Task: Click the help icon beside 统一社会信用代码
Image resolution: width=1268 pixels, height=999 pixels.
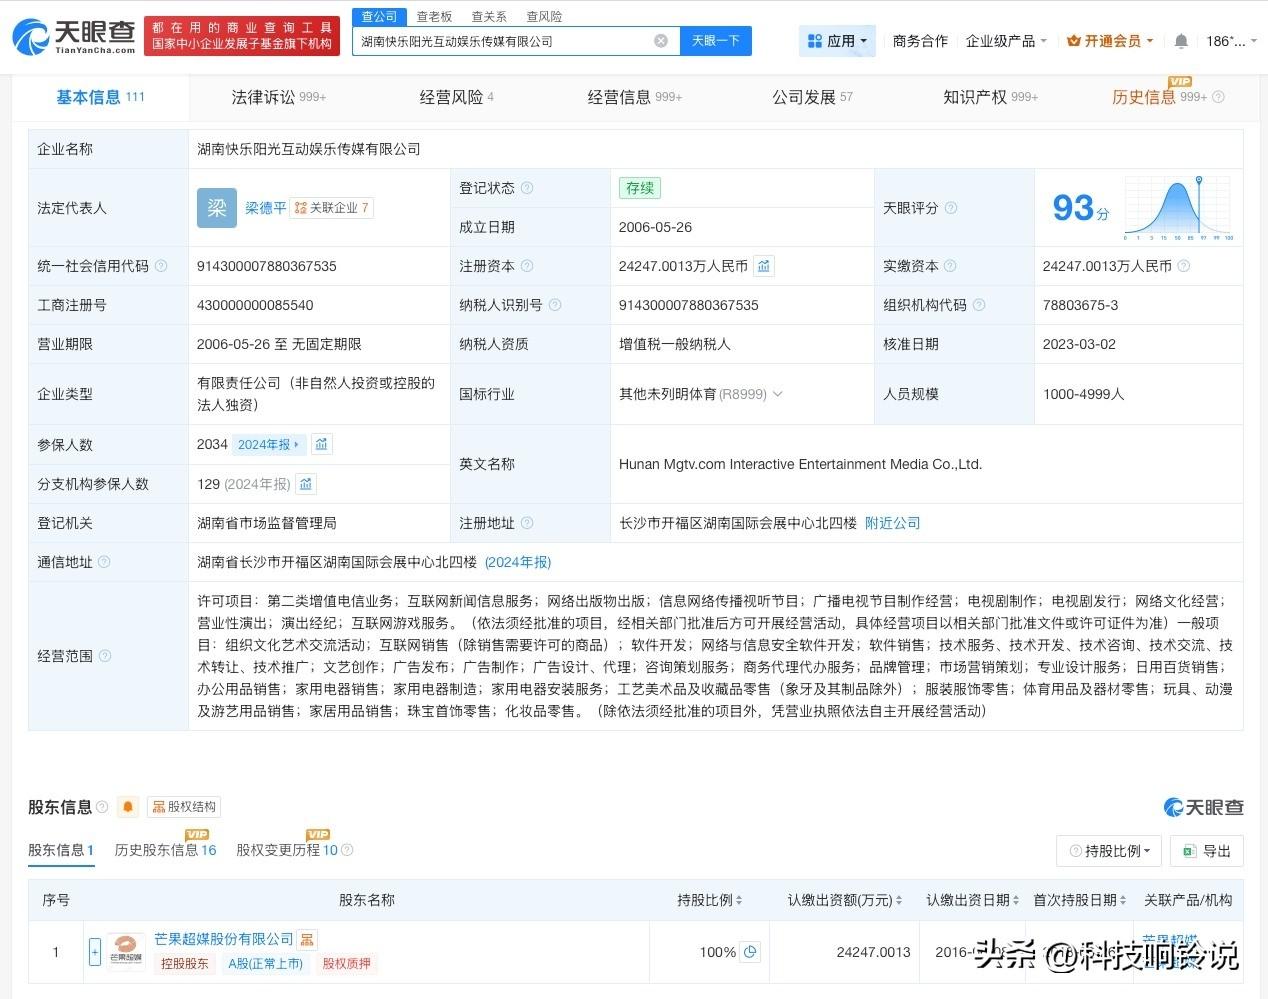Action: coord(161,266)
